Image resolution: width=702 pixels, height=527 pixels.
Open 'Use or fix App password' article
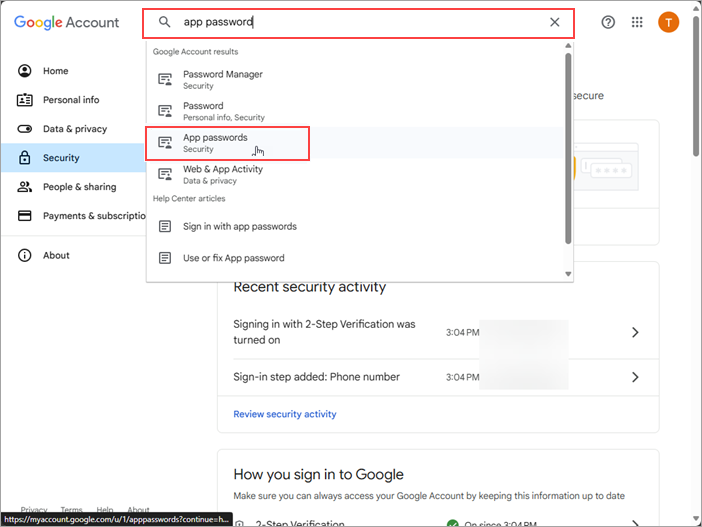coord(234,258)
